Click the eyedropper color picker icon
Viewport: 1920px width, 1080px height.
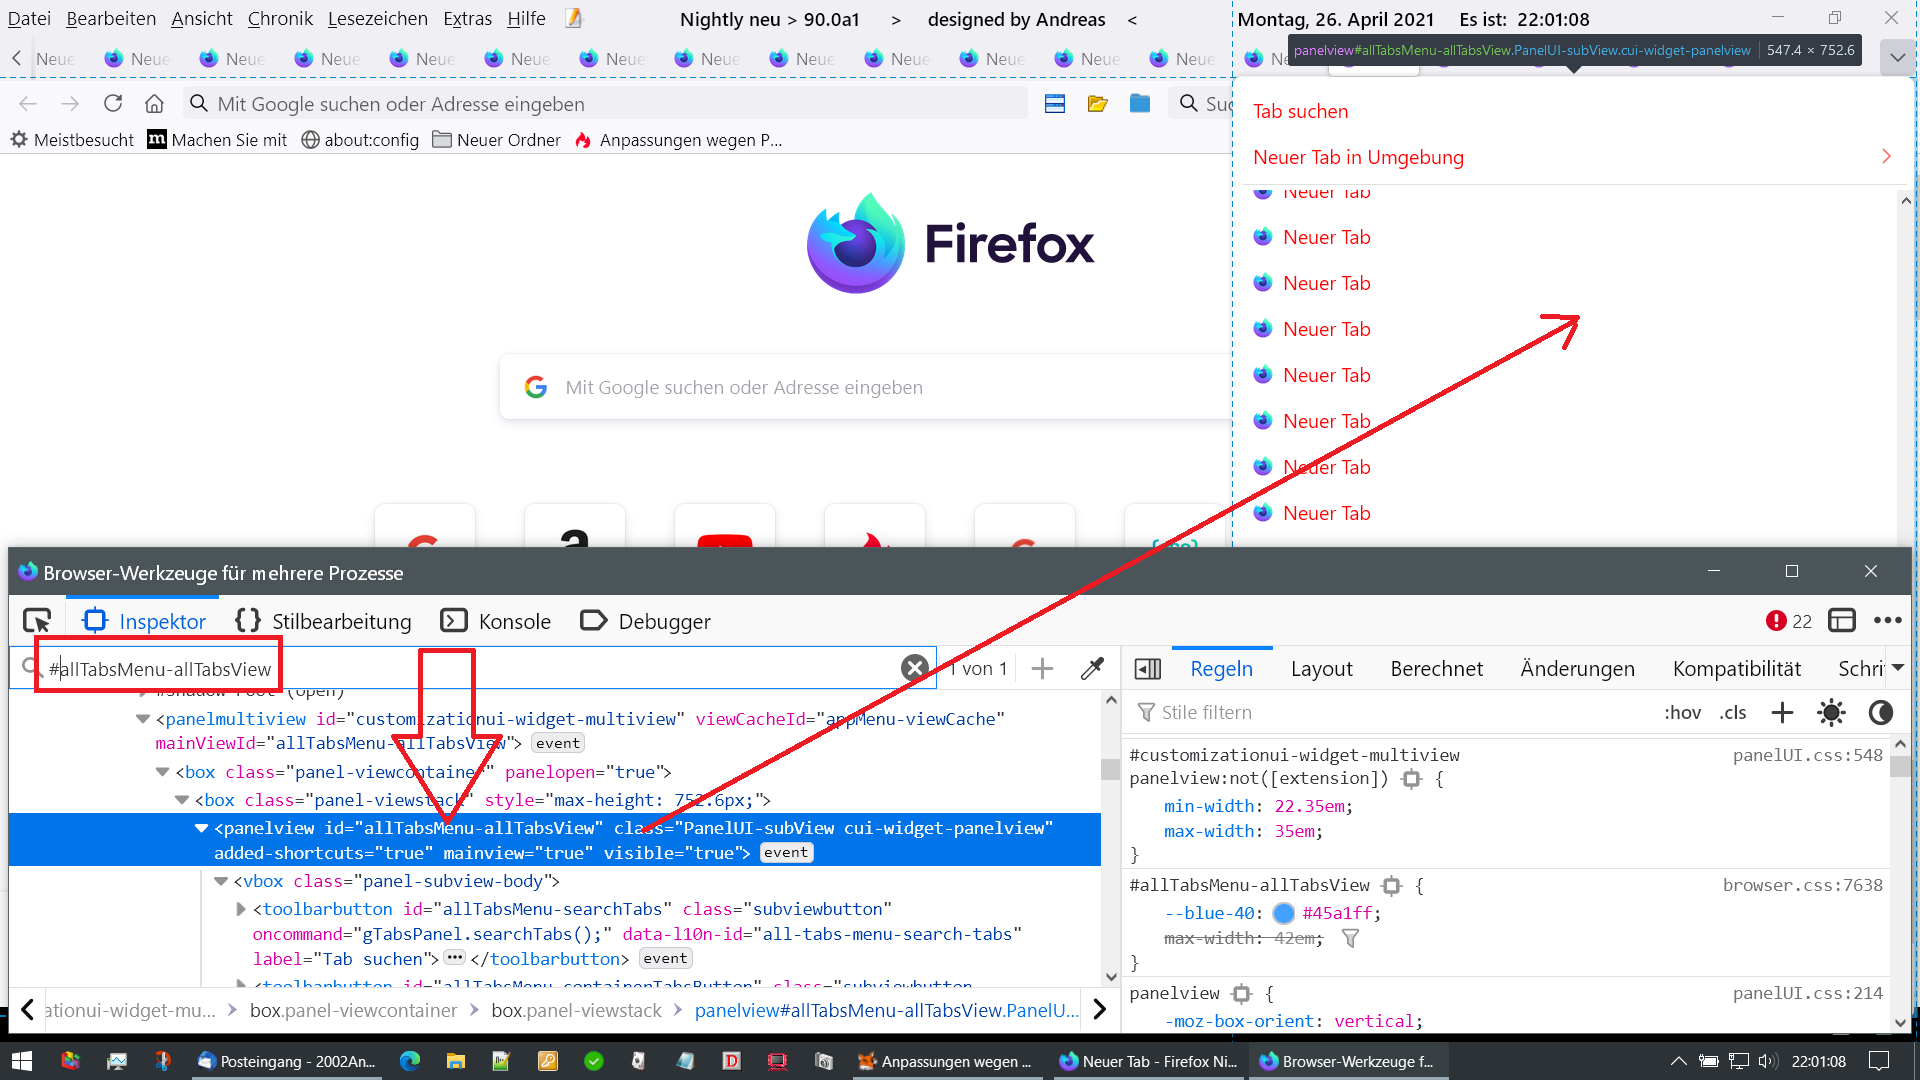coord(1092,668)
